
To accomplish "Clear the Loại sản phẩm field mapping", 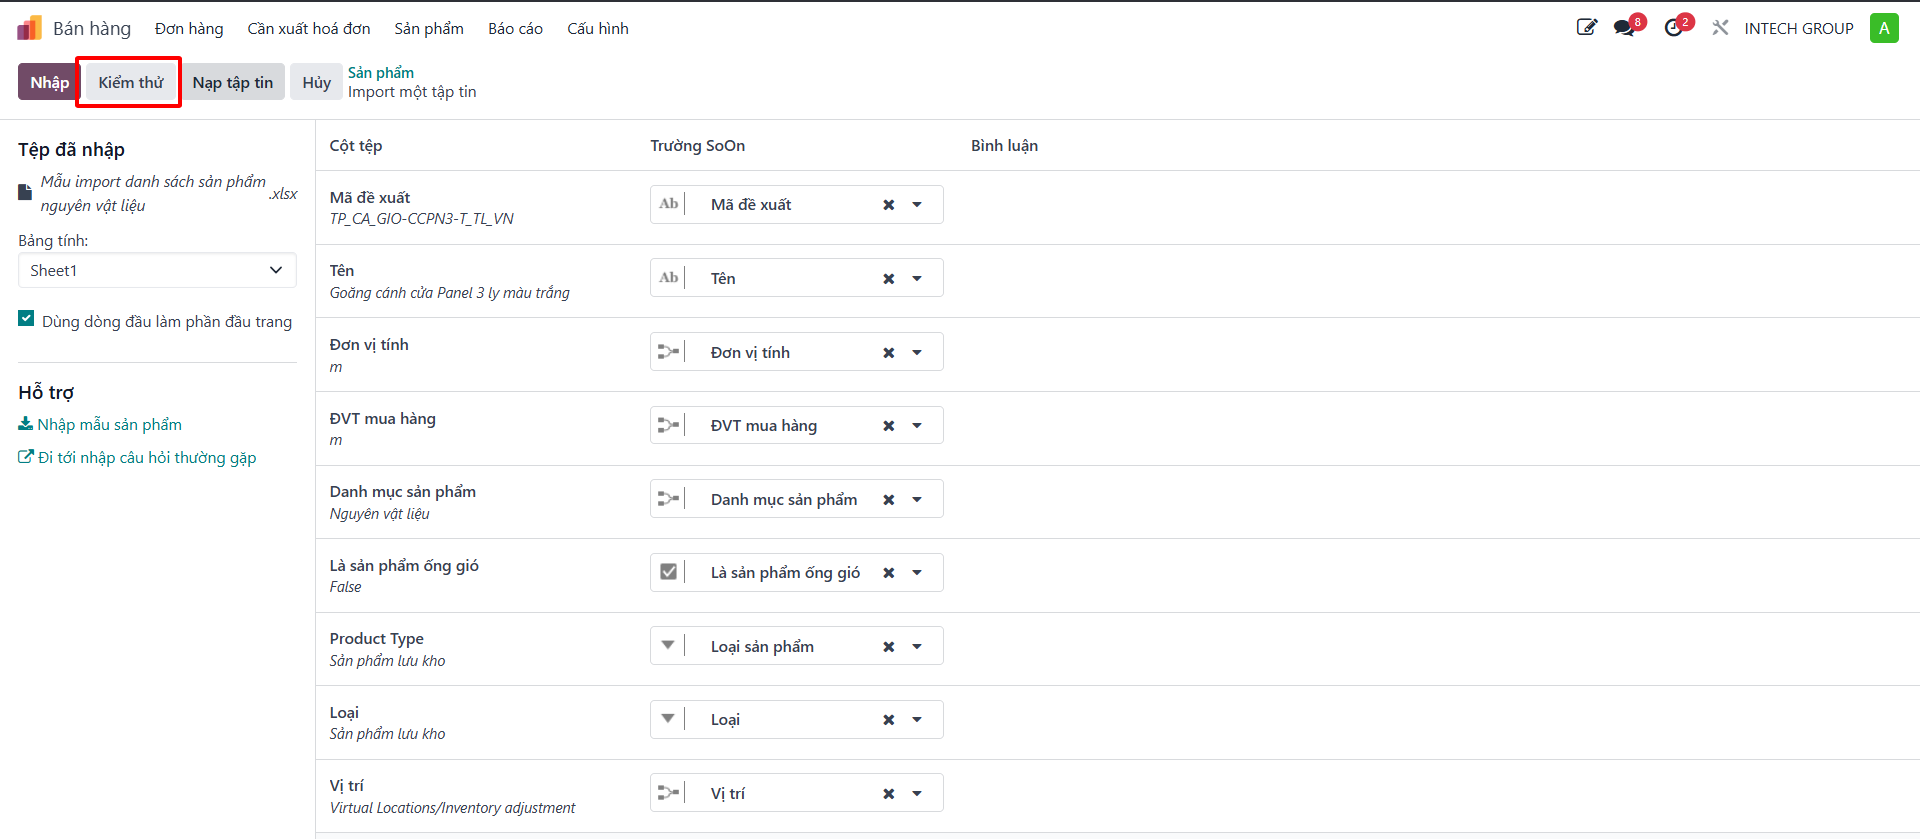I will (x=888, y=647).
